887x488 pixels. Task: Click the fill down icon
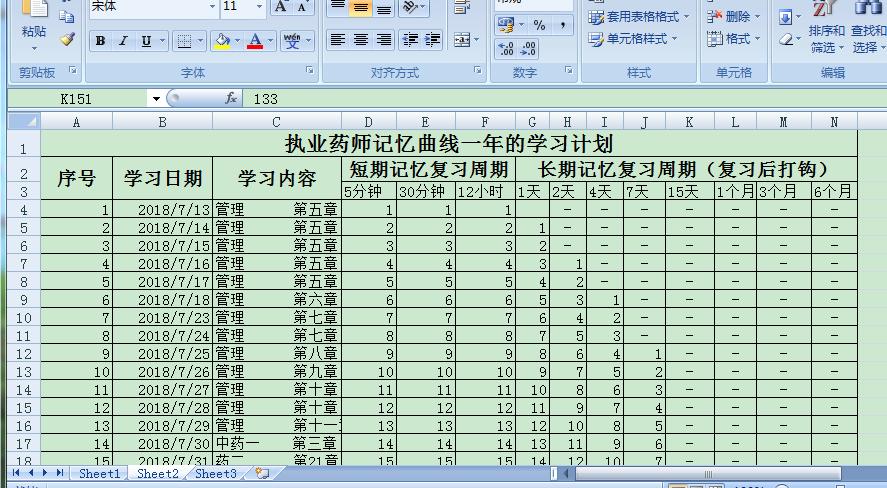[x=785, y=18]
